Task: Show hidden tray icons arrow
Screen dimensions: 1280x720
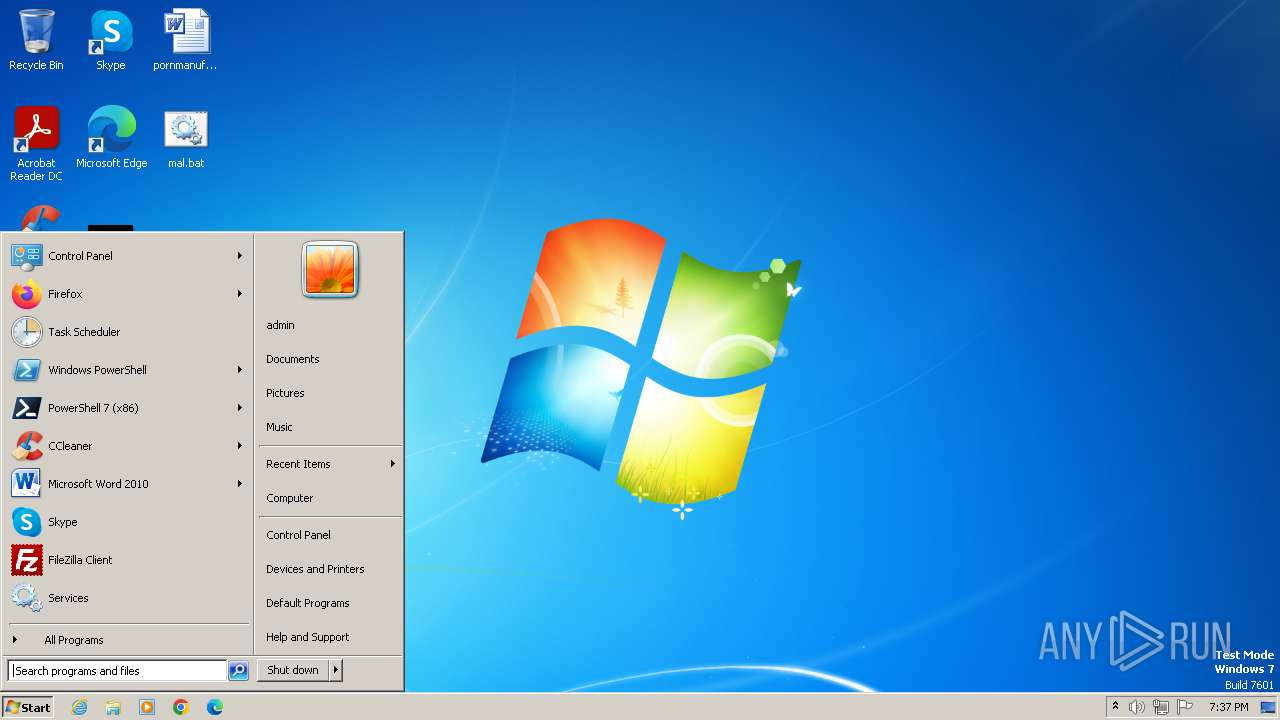Action: point(1115,707)
